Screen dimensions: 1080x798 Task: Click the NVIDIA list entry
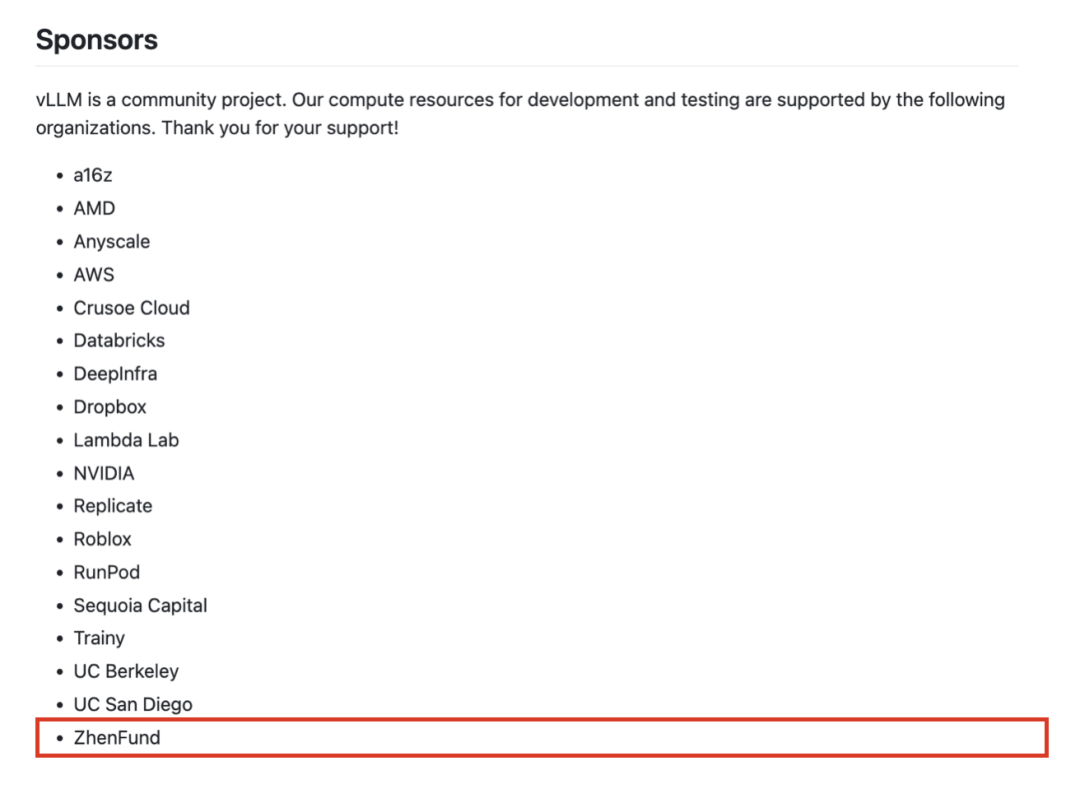tap(104, 474)
